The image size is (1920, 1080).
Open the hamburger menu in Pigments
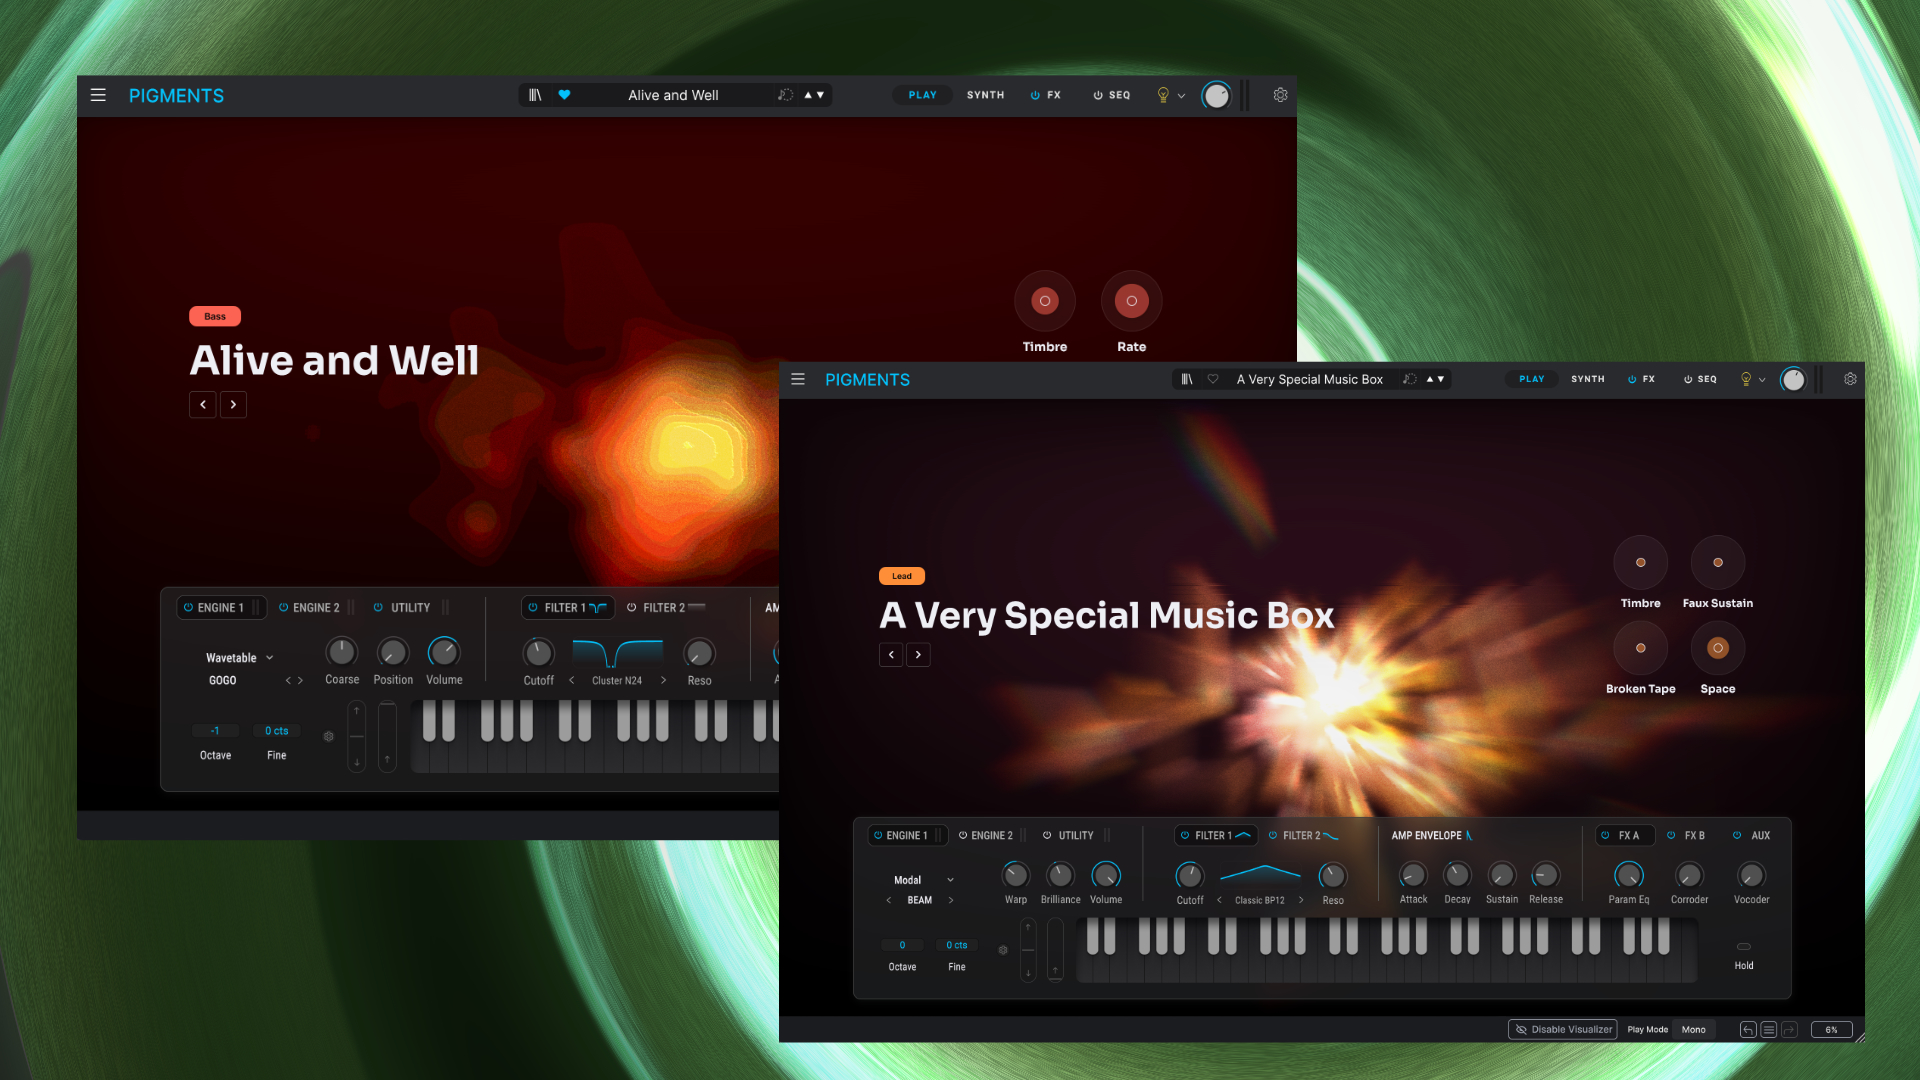798,379
